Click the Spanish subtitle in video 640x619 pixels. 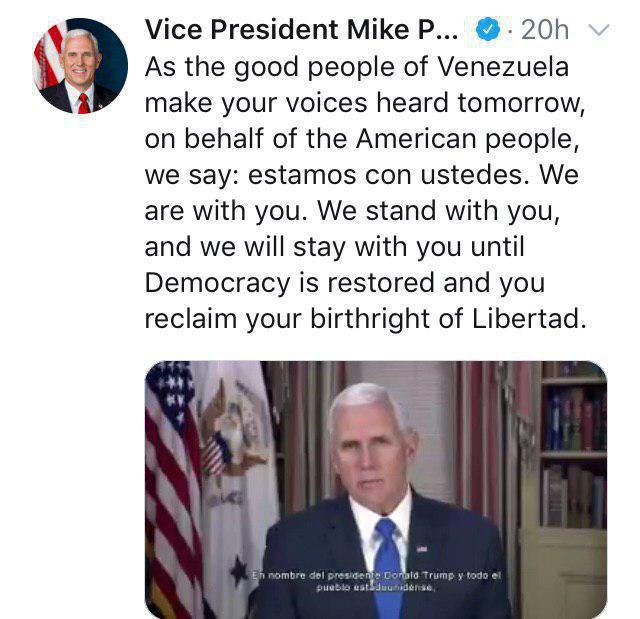(375, 580)
